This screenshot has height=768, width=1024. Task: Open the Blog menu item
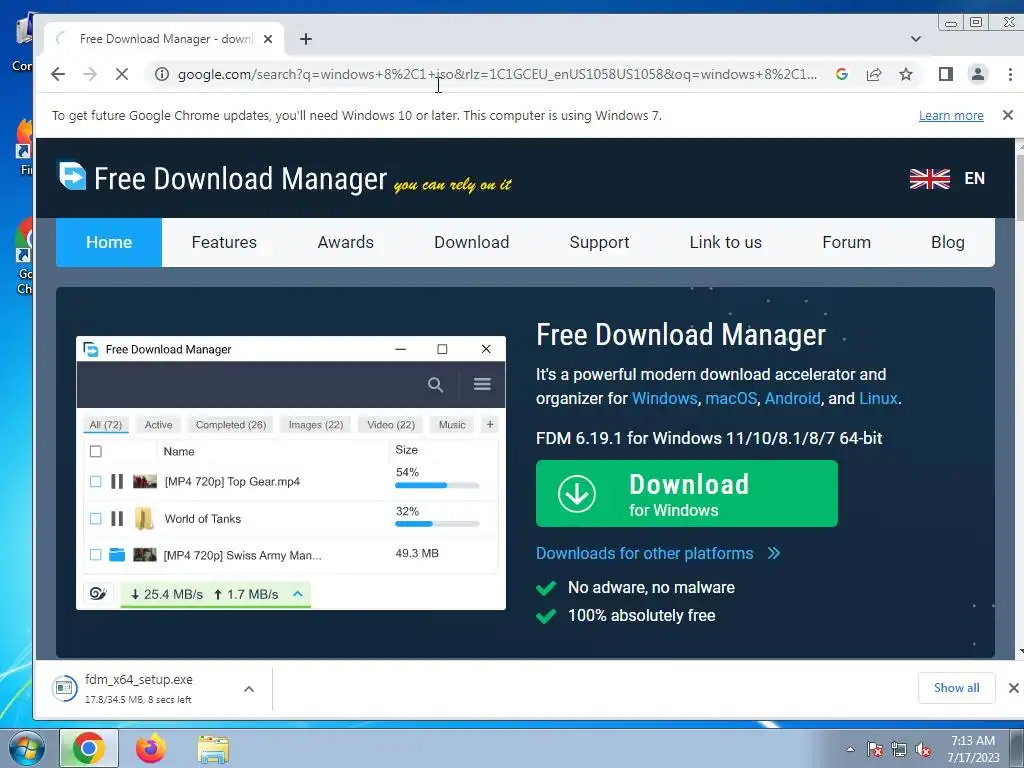coord(948,242)
